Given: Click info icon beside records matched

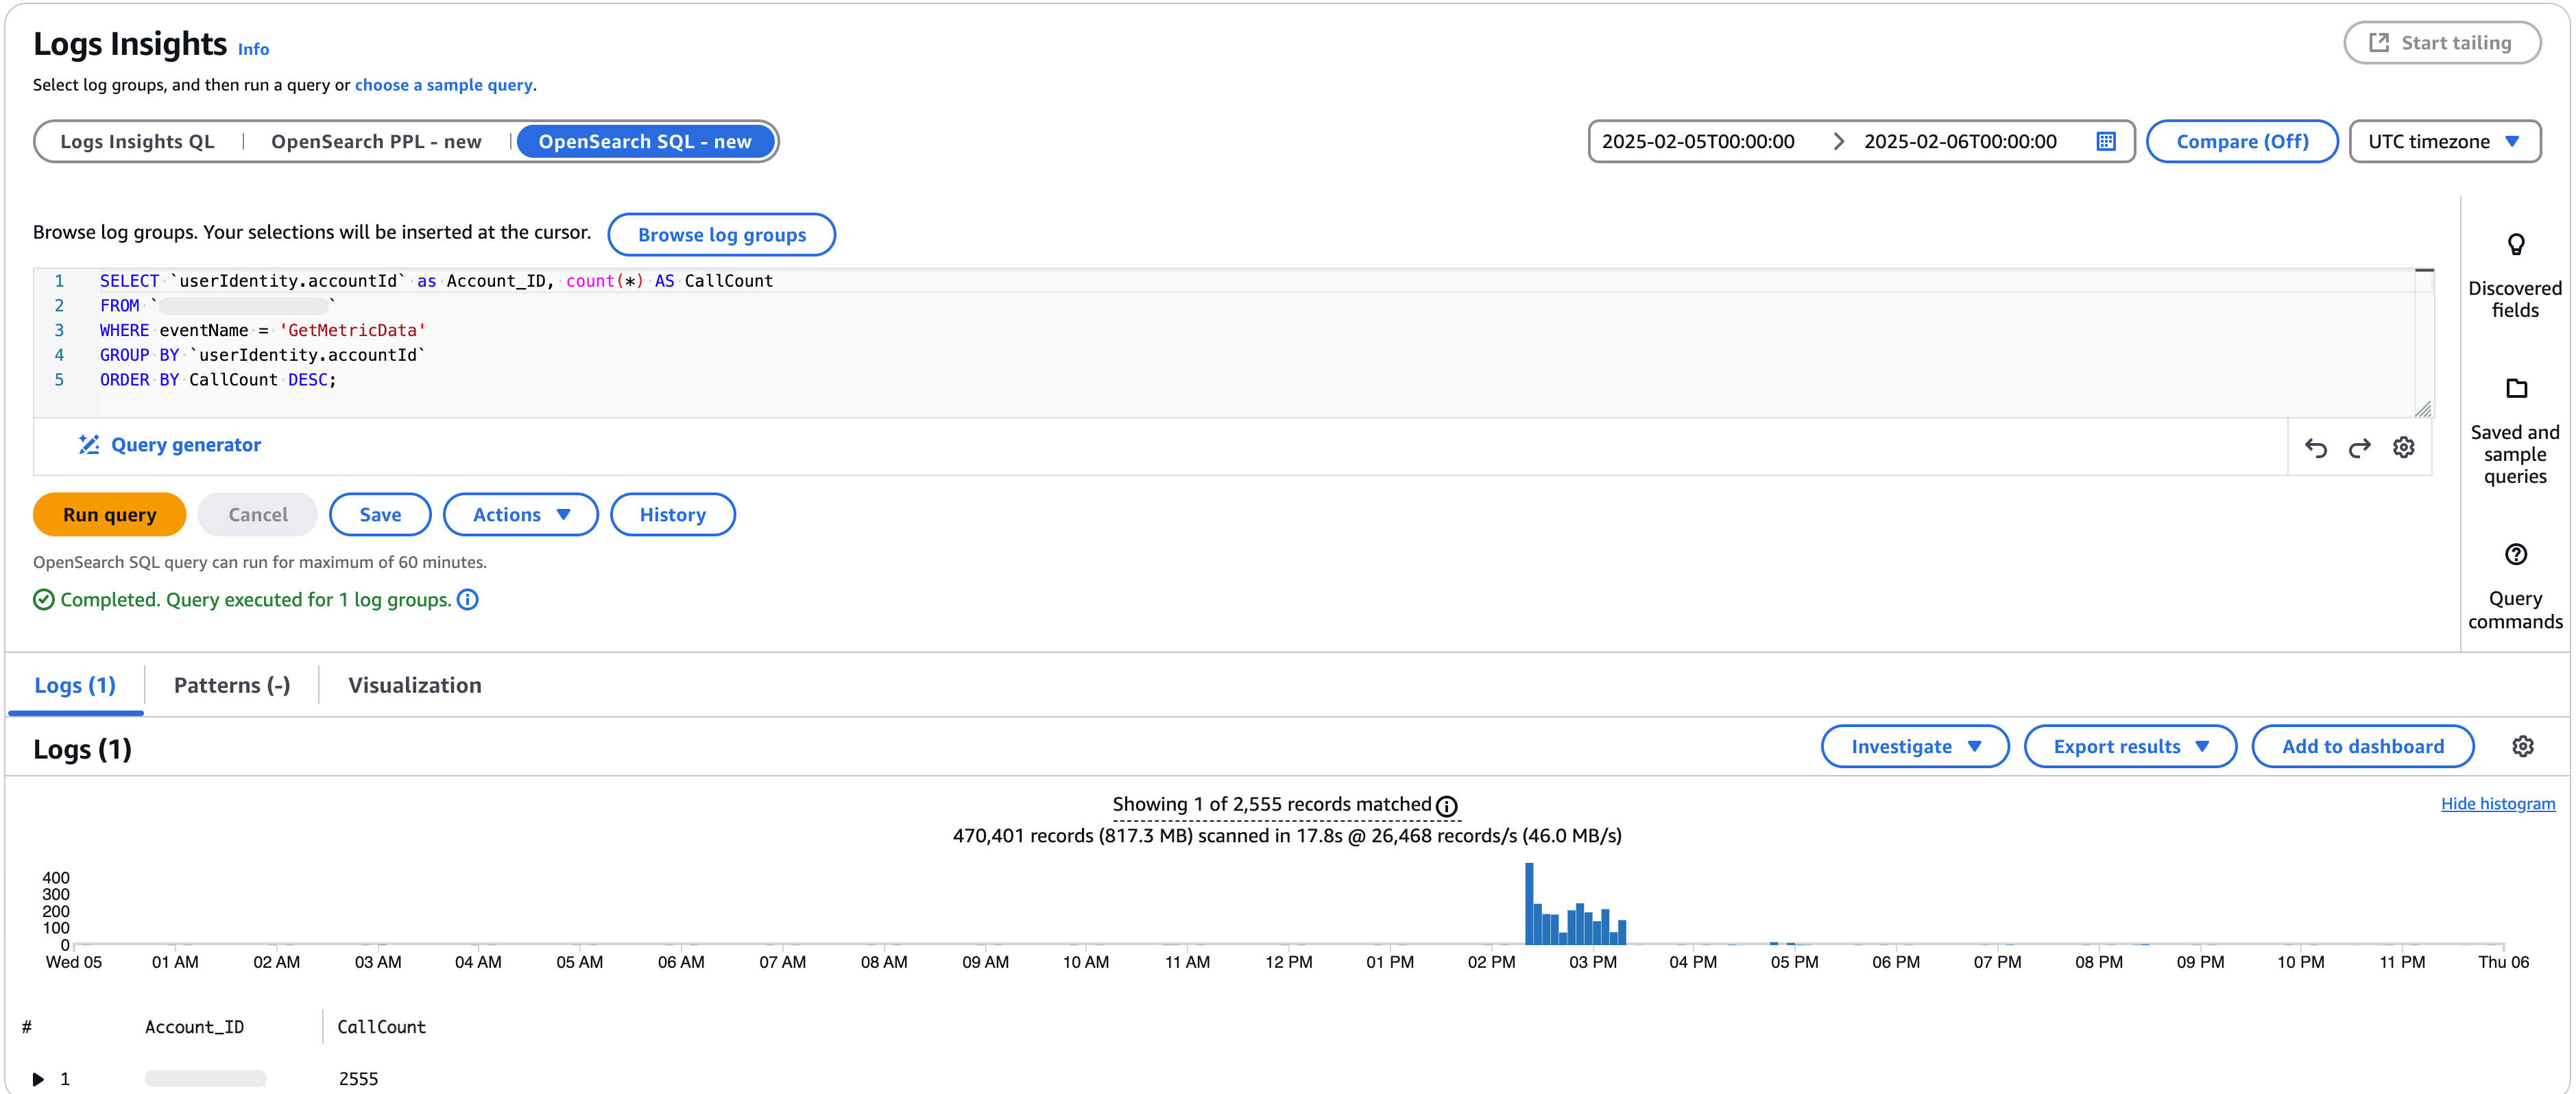Looking at the screenshot, I should point(1446,806).
